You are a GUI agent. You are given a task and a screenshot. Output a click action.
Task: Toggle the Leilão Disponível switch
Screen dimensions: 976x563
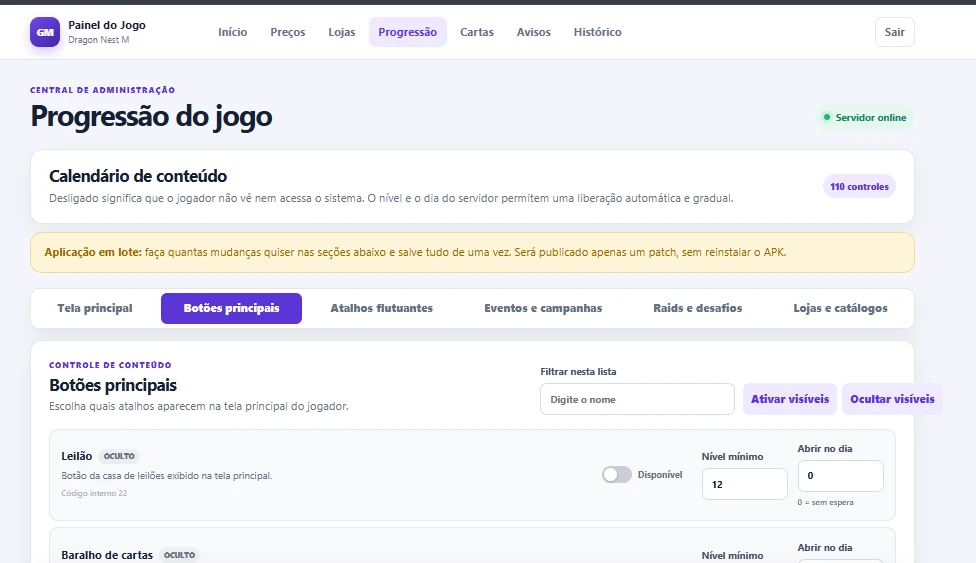tap(616, 475)
